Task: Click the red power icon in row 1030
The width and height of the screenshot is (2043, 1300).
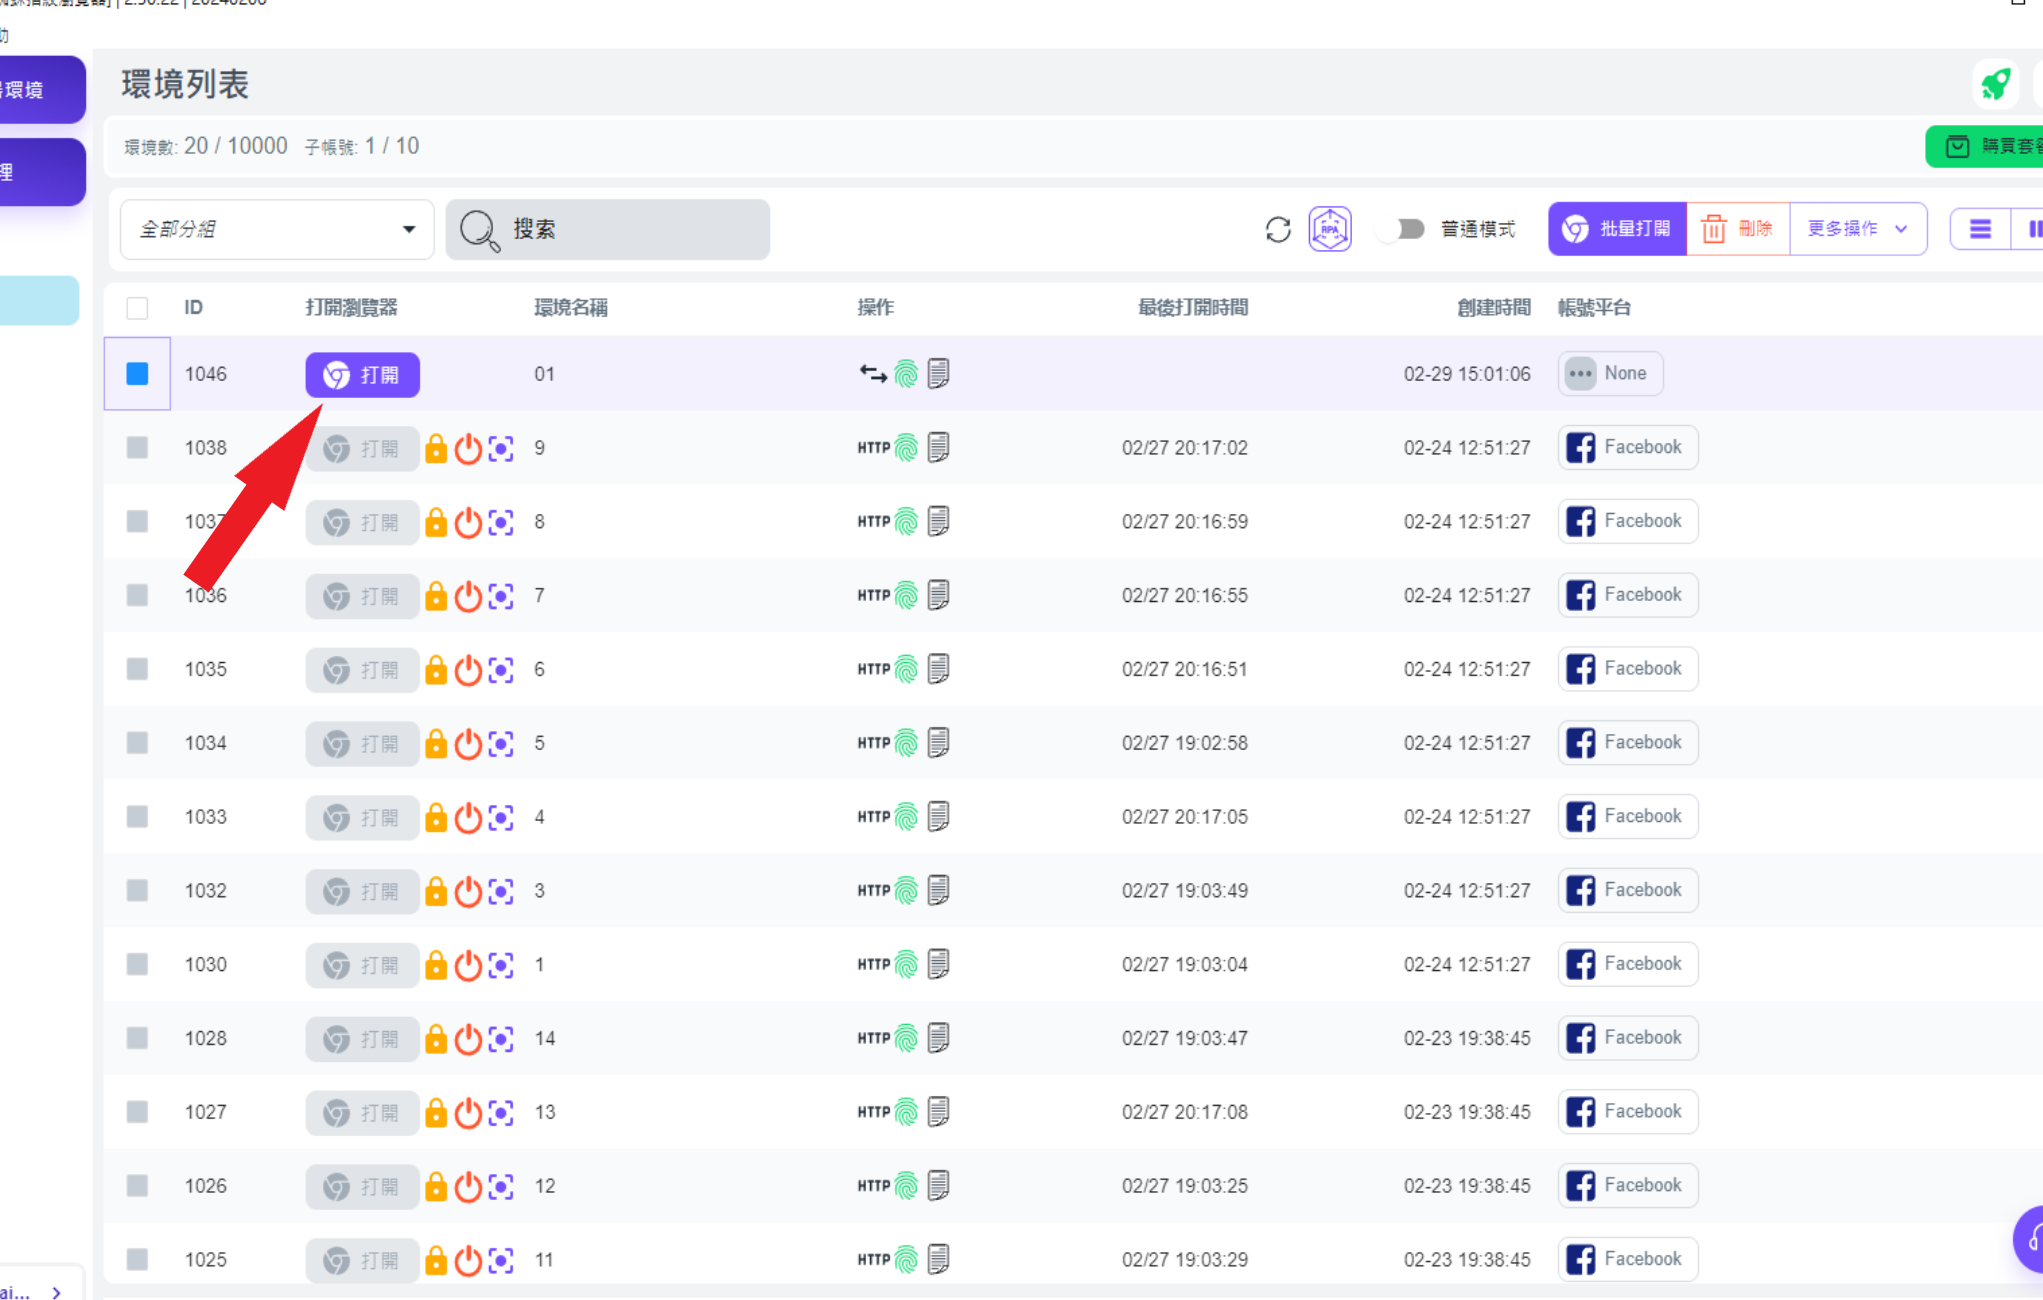Action: point(468,965)
